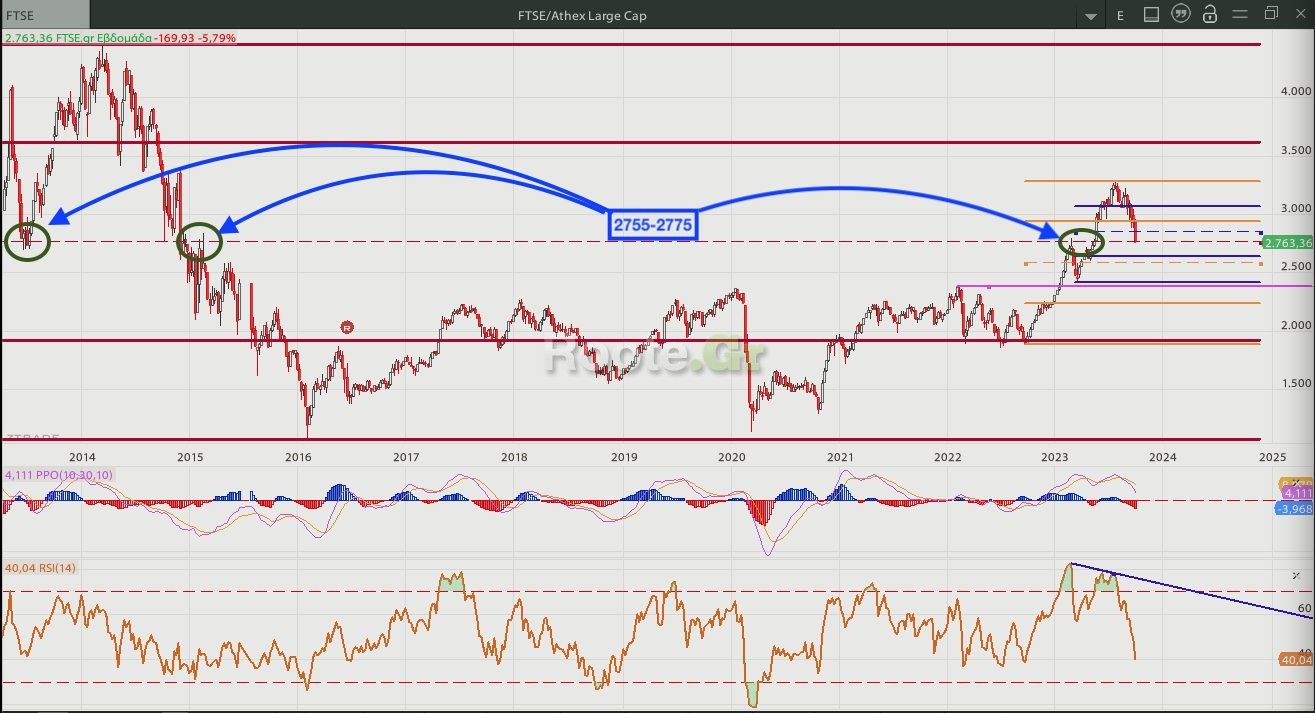Click the 'E' icon in the top toolbar
1315x713 pixels.
click(x=1120, y=15)
